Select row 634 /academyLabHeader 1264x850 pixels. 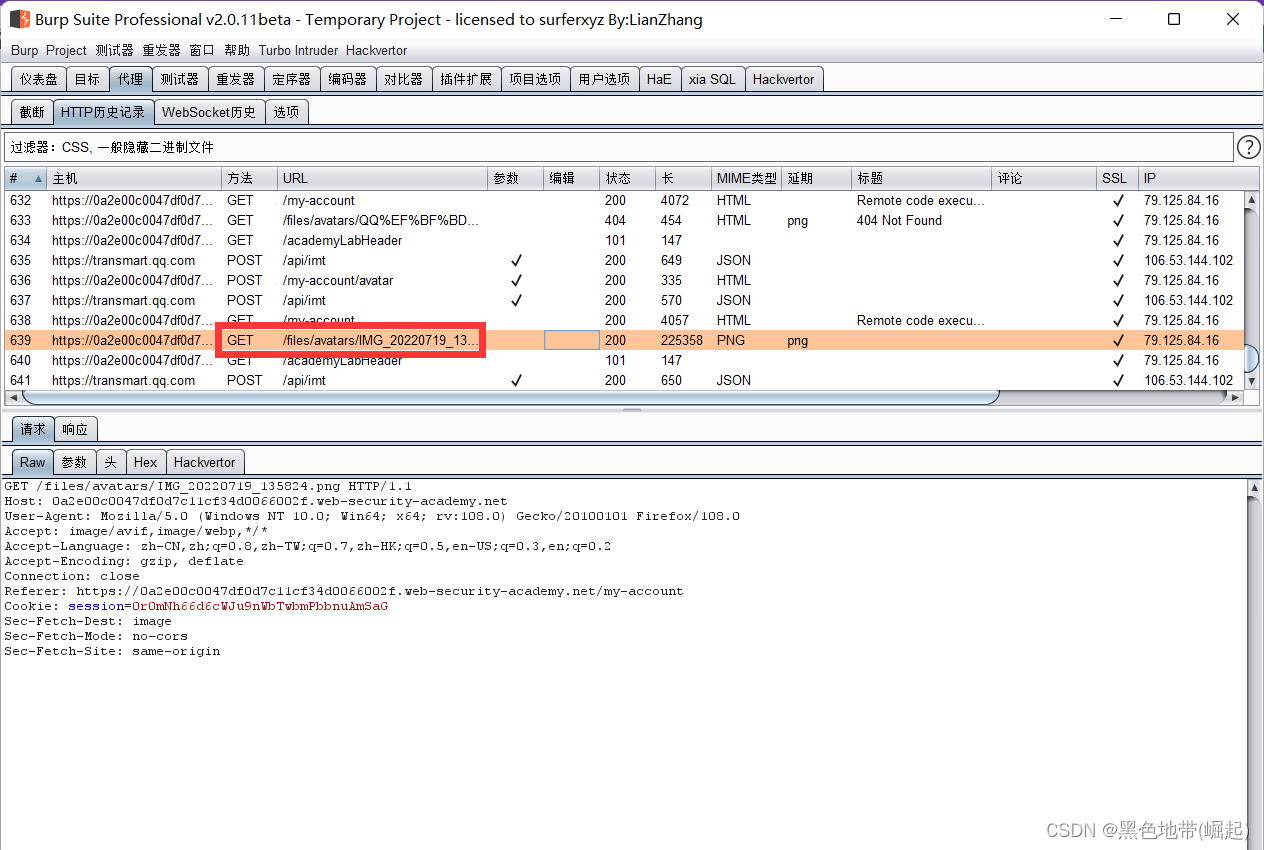(x=624, y=240)
